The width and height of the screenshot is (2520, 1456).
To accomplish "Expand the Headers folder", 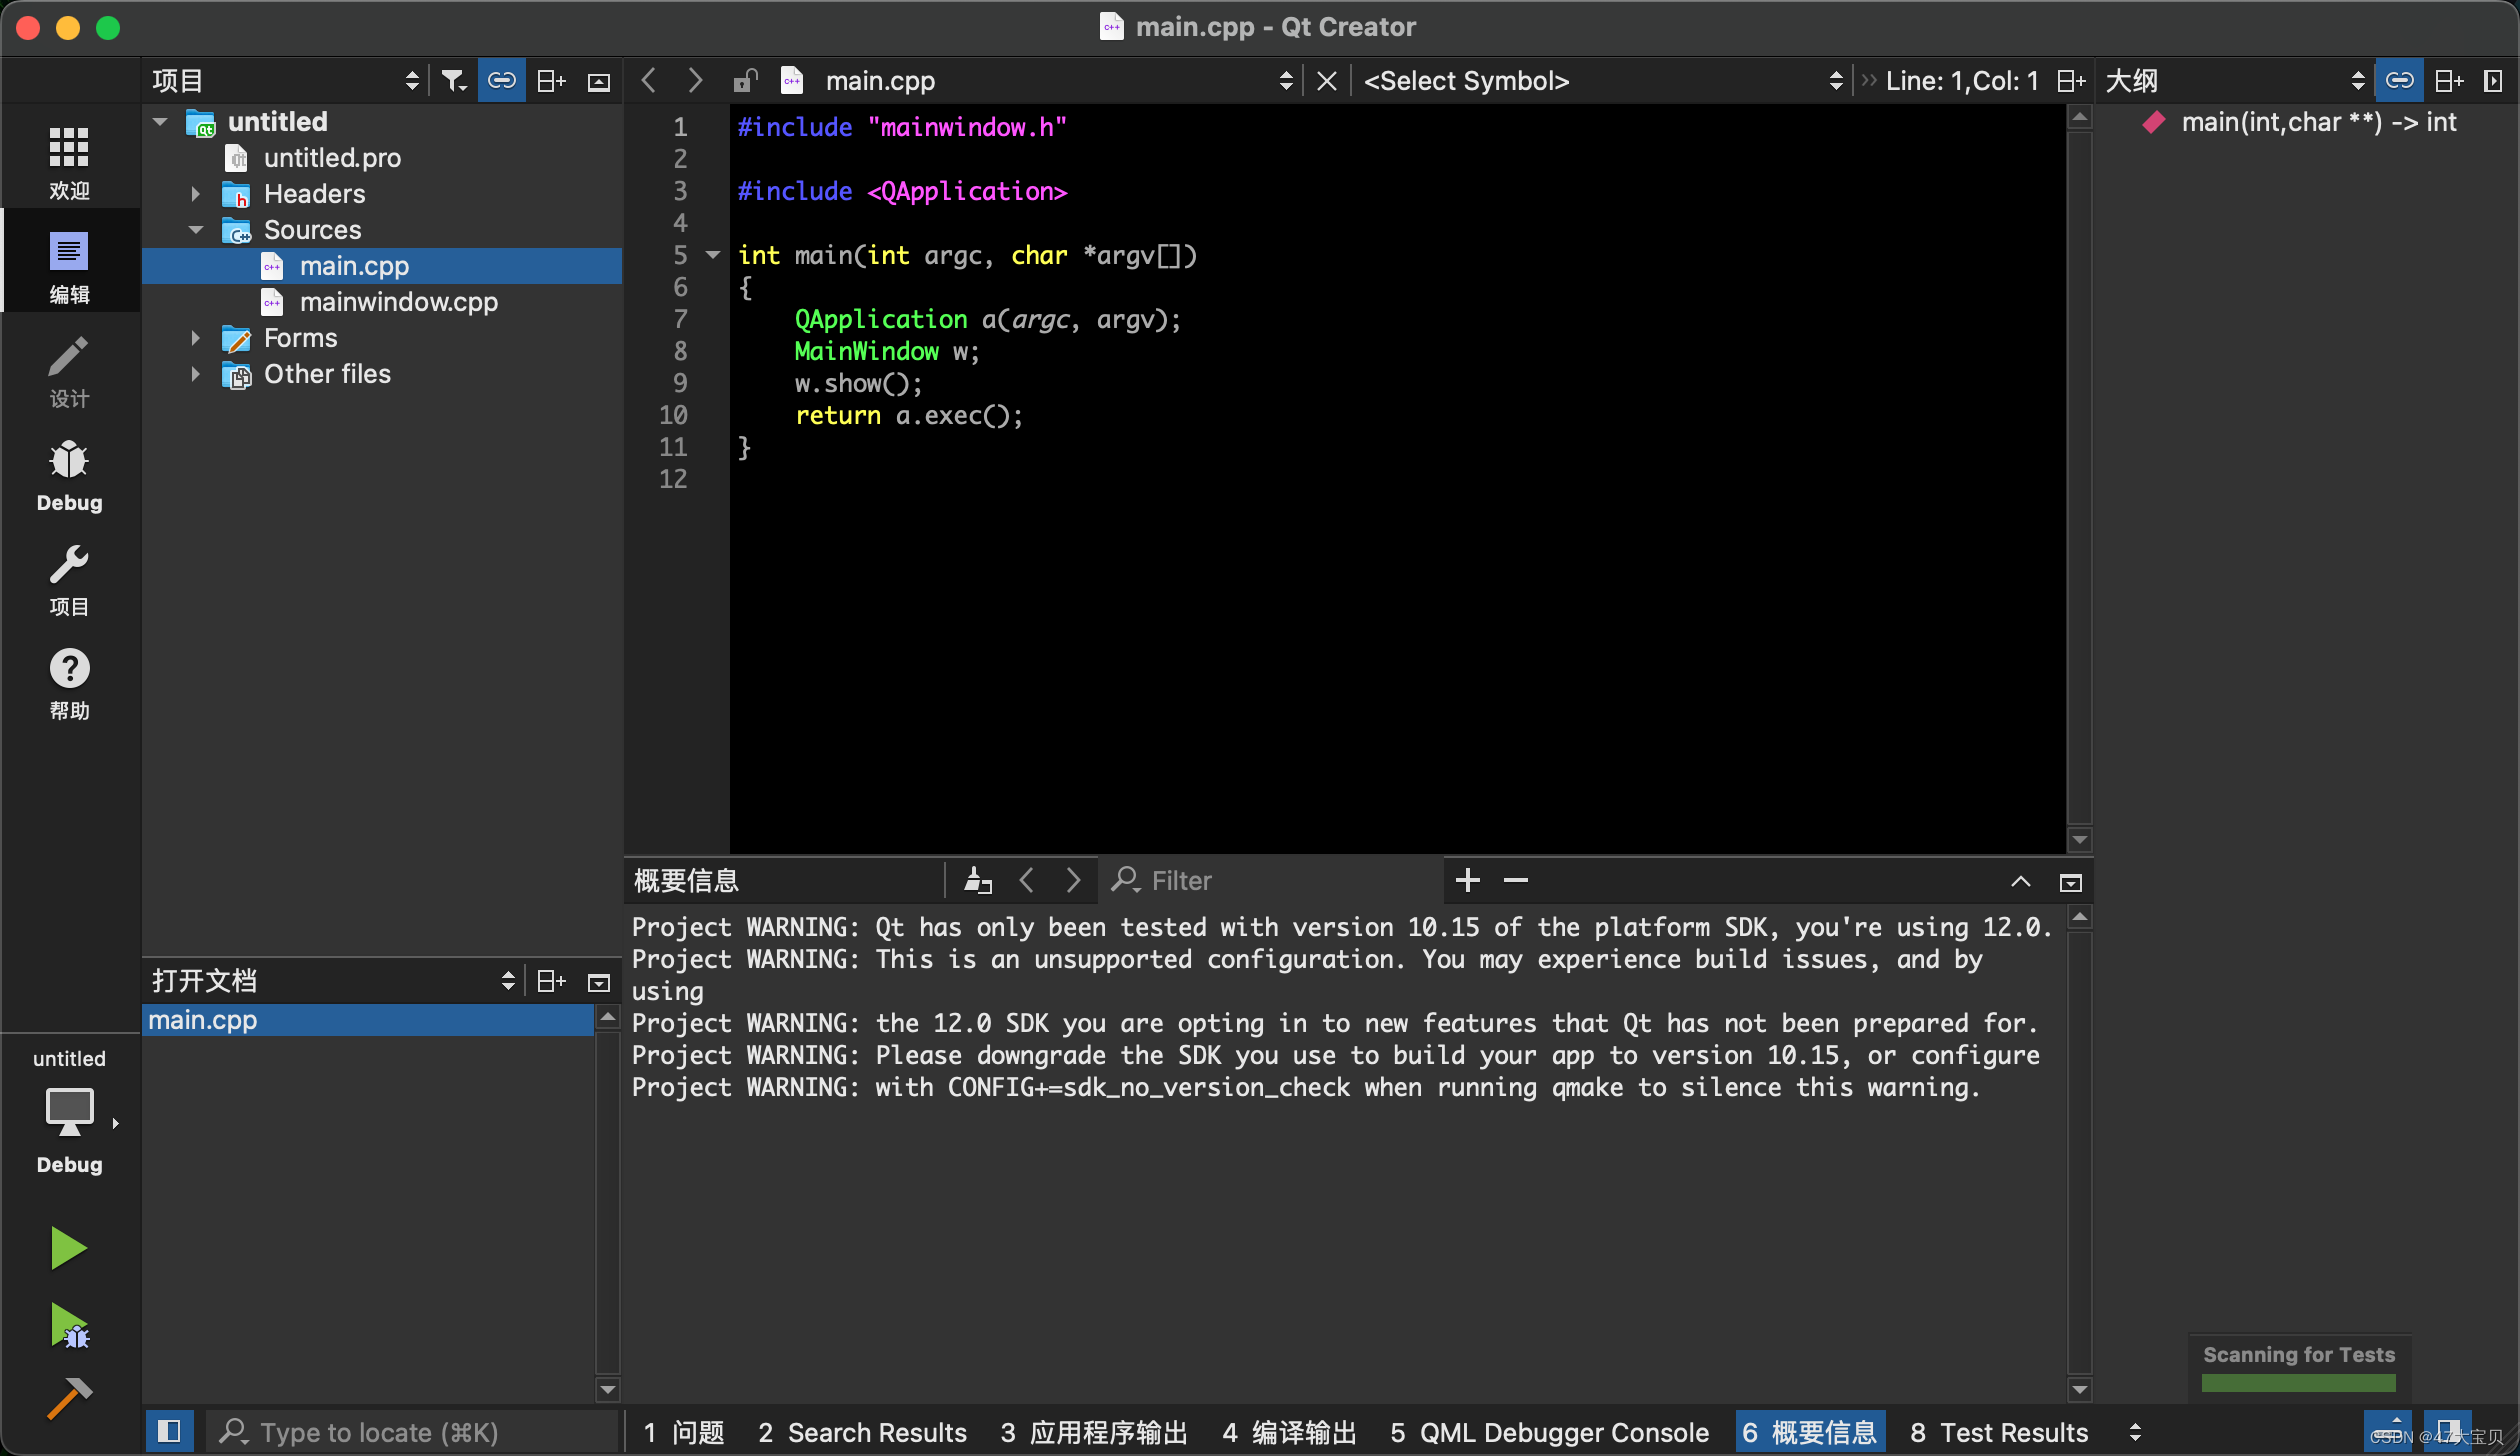I will pos(196,194).
